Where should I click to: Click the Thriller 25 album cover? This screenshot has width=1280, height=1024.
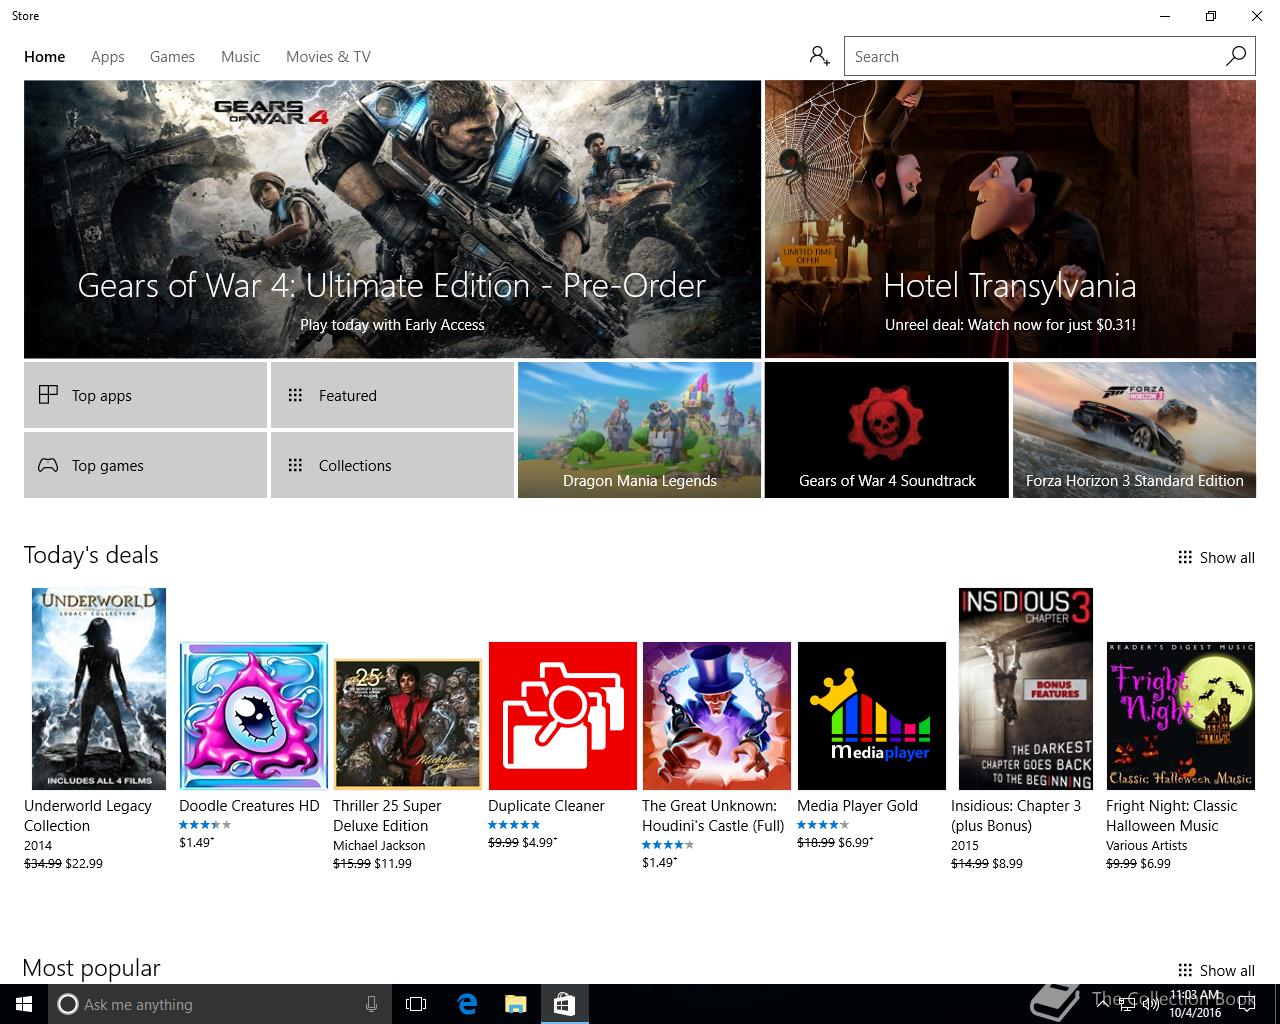coord(408,724)
